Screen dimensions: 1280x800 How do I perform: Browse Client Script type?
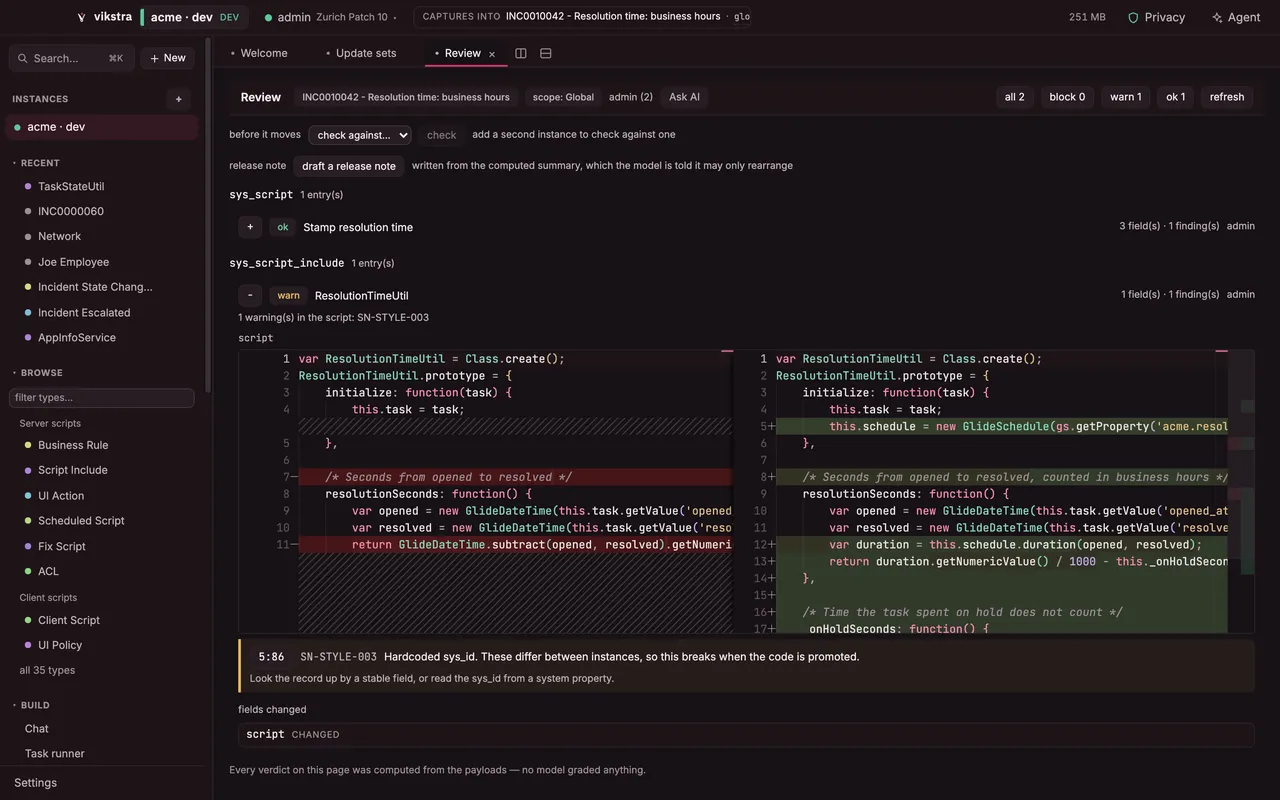69,620
